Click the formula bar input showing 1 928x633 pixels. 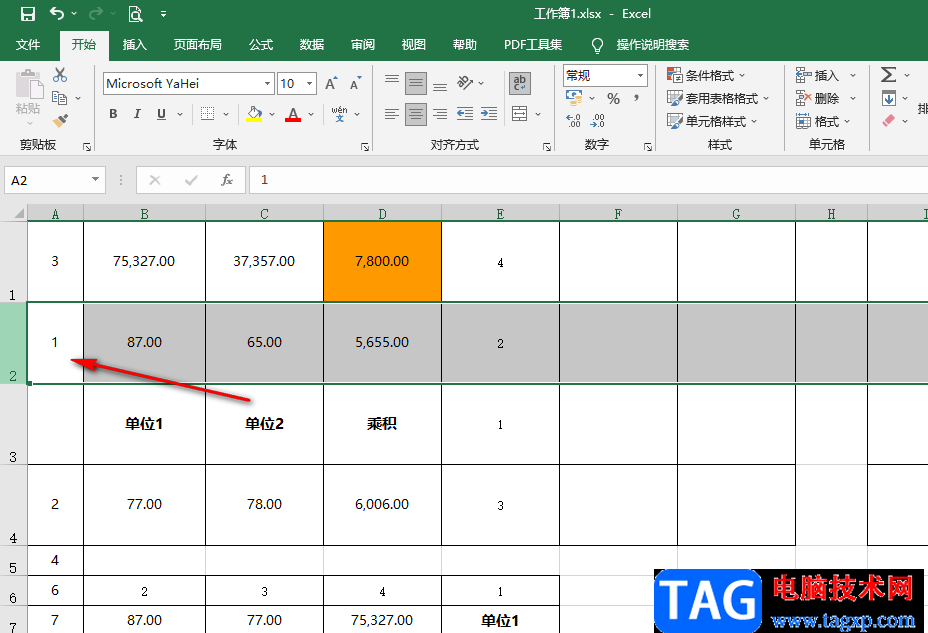(588, 180)
